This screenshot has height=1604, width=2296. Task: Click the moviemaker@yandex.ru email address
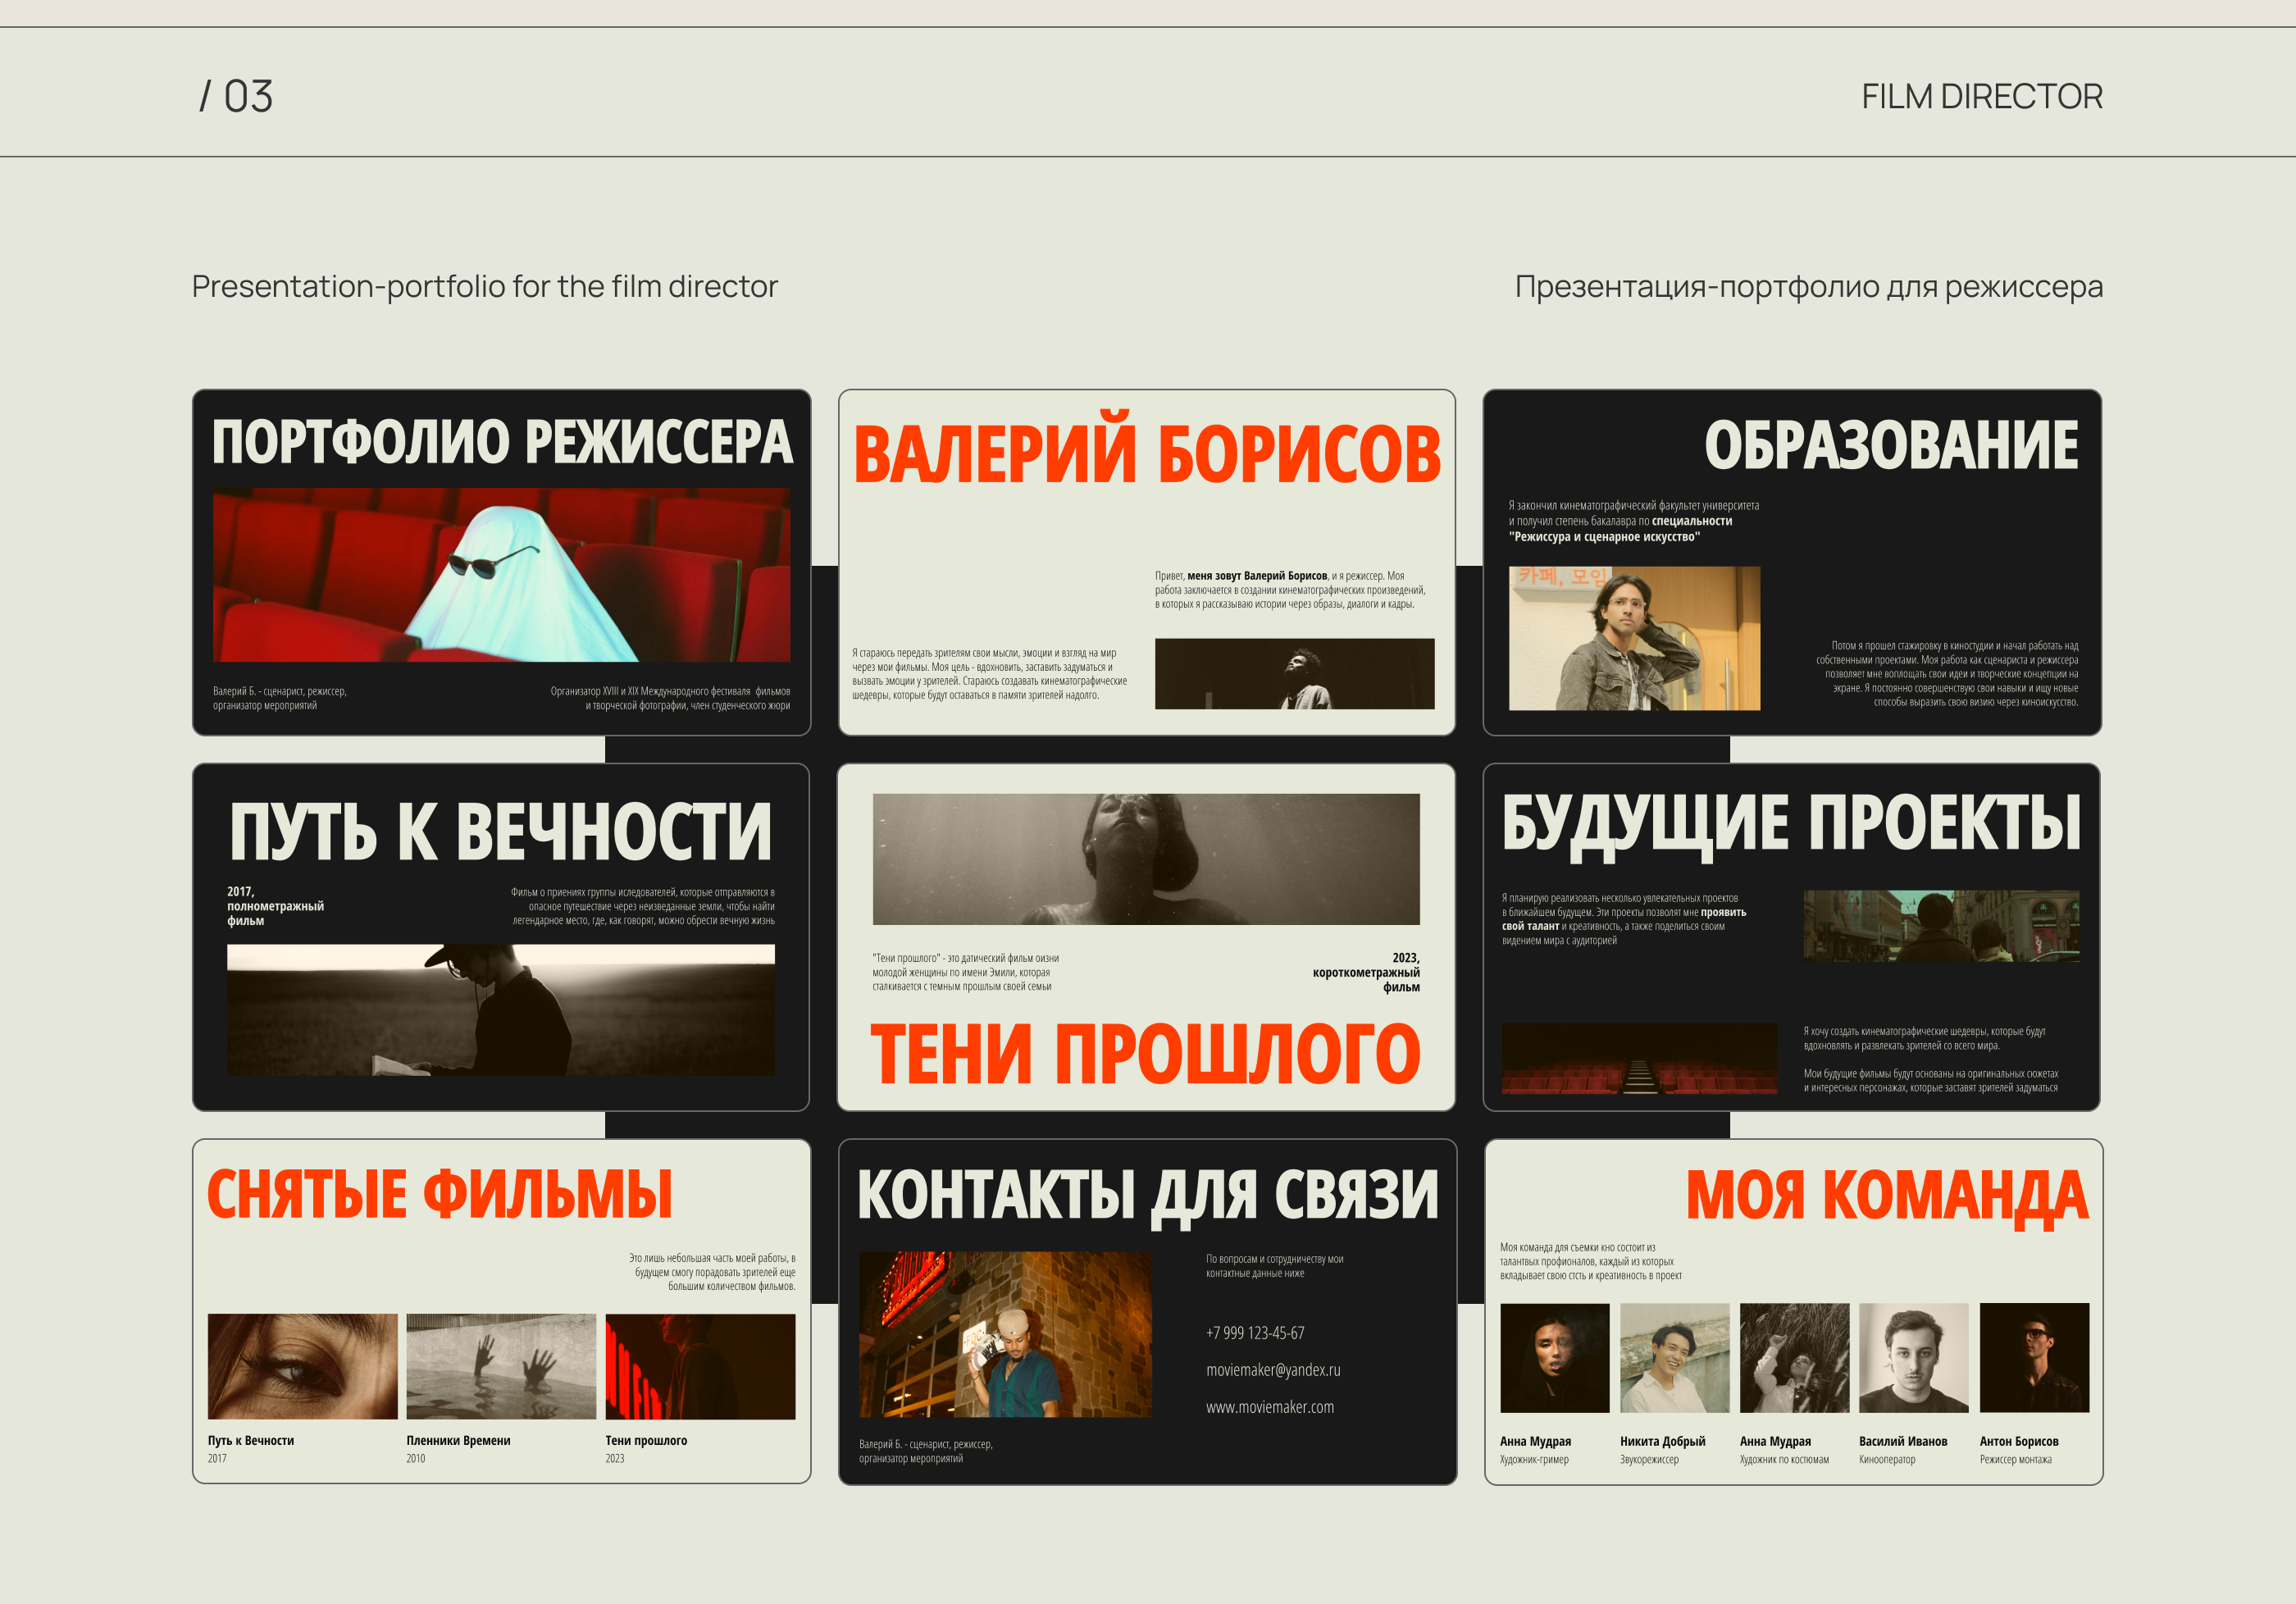point(1272,1370)
